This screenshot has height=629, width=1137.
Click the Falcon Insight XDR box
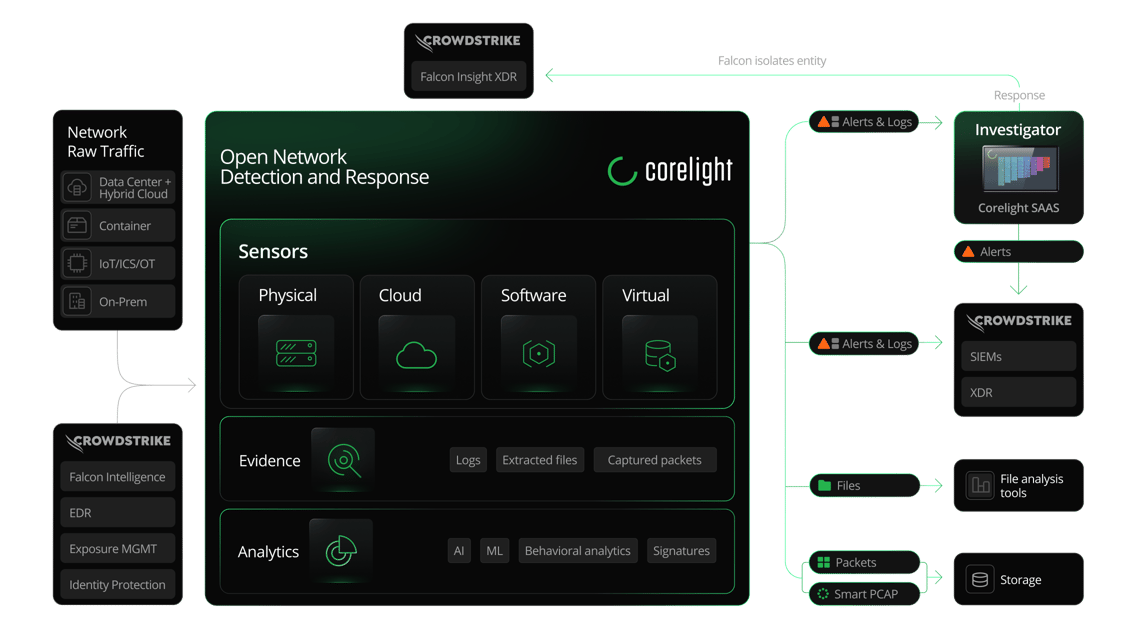[468, 77]
